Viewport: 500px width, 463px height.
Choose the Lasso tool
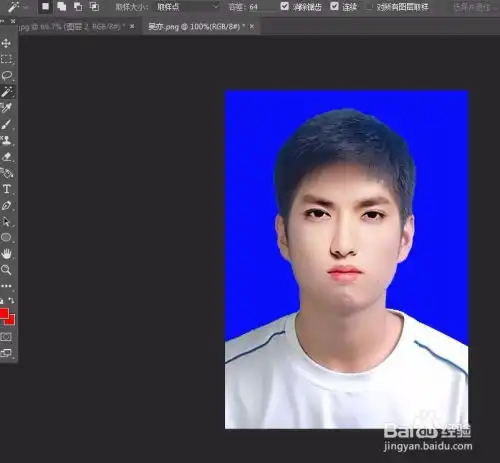click(x=7, y=76)
